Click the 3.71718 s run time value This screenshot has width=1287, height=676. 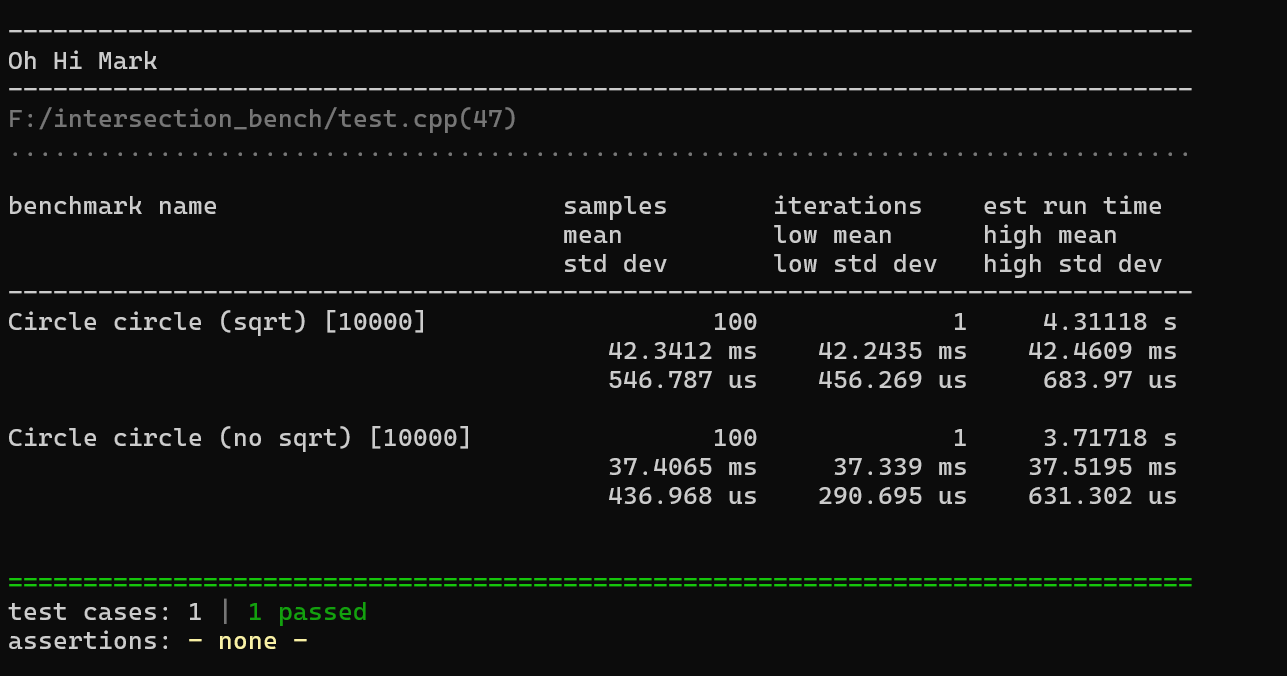[x=1102, y=438]
